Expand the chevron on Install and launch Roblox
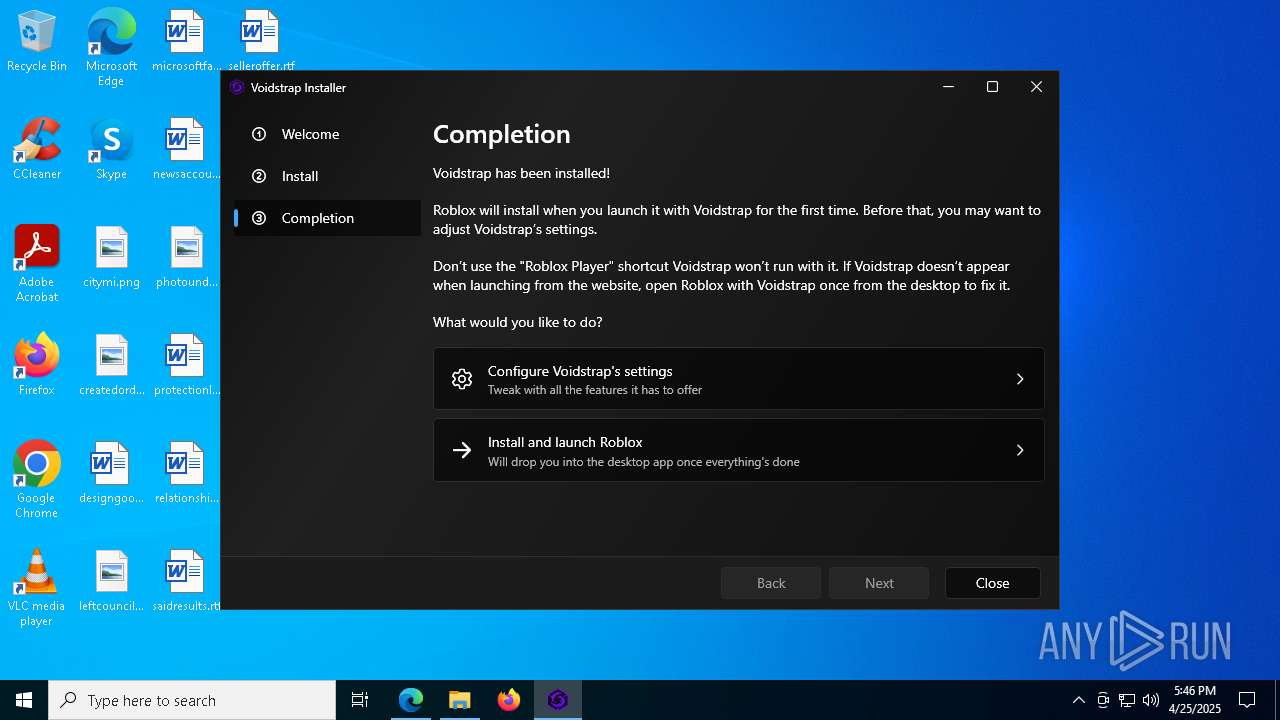The image size is (1280, 720). click(1020, 451)
